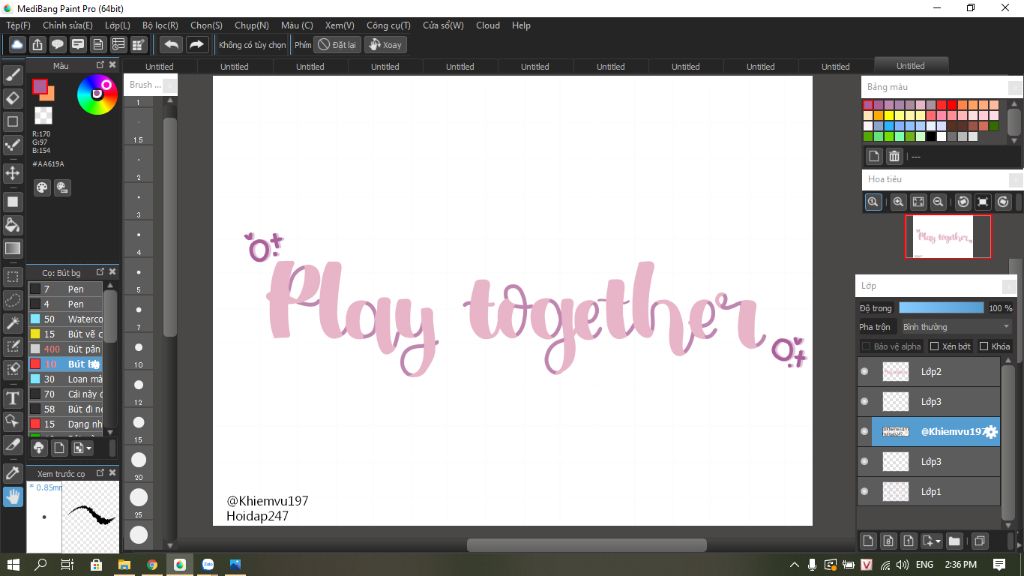Enable the Bảo vệ alpha checkbox

coord(866,346)
